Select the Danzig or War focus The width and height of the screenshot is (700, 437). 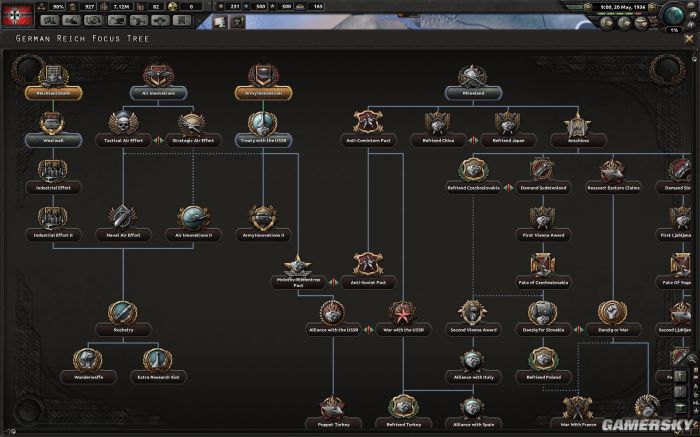click(613, 320)
